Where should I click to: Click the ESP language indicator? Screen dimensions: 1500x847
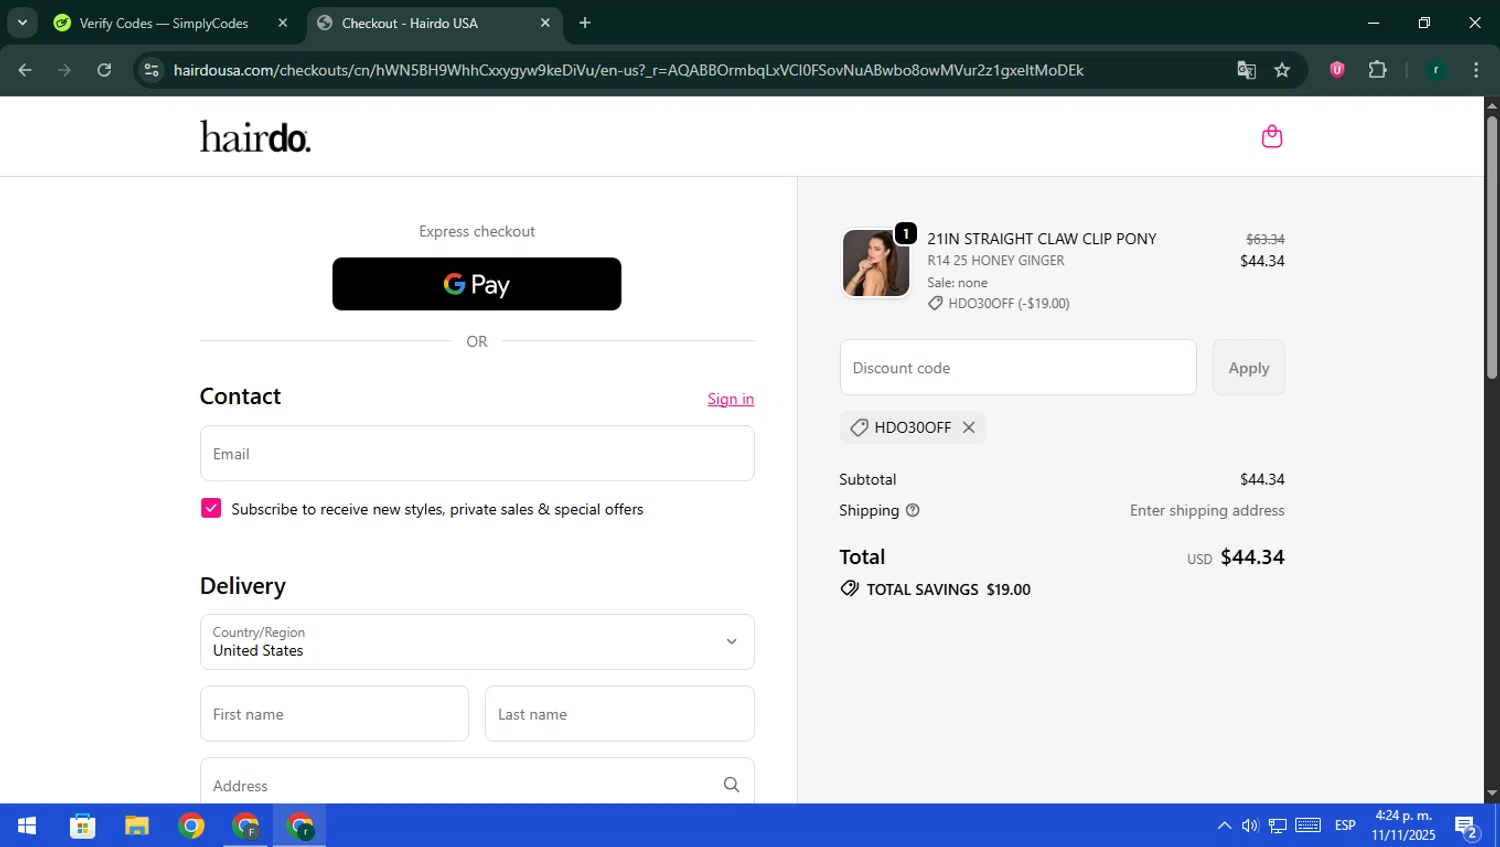click(x=1345, y=826)
